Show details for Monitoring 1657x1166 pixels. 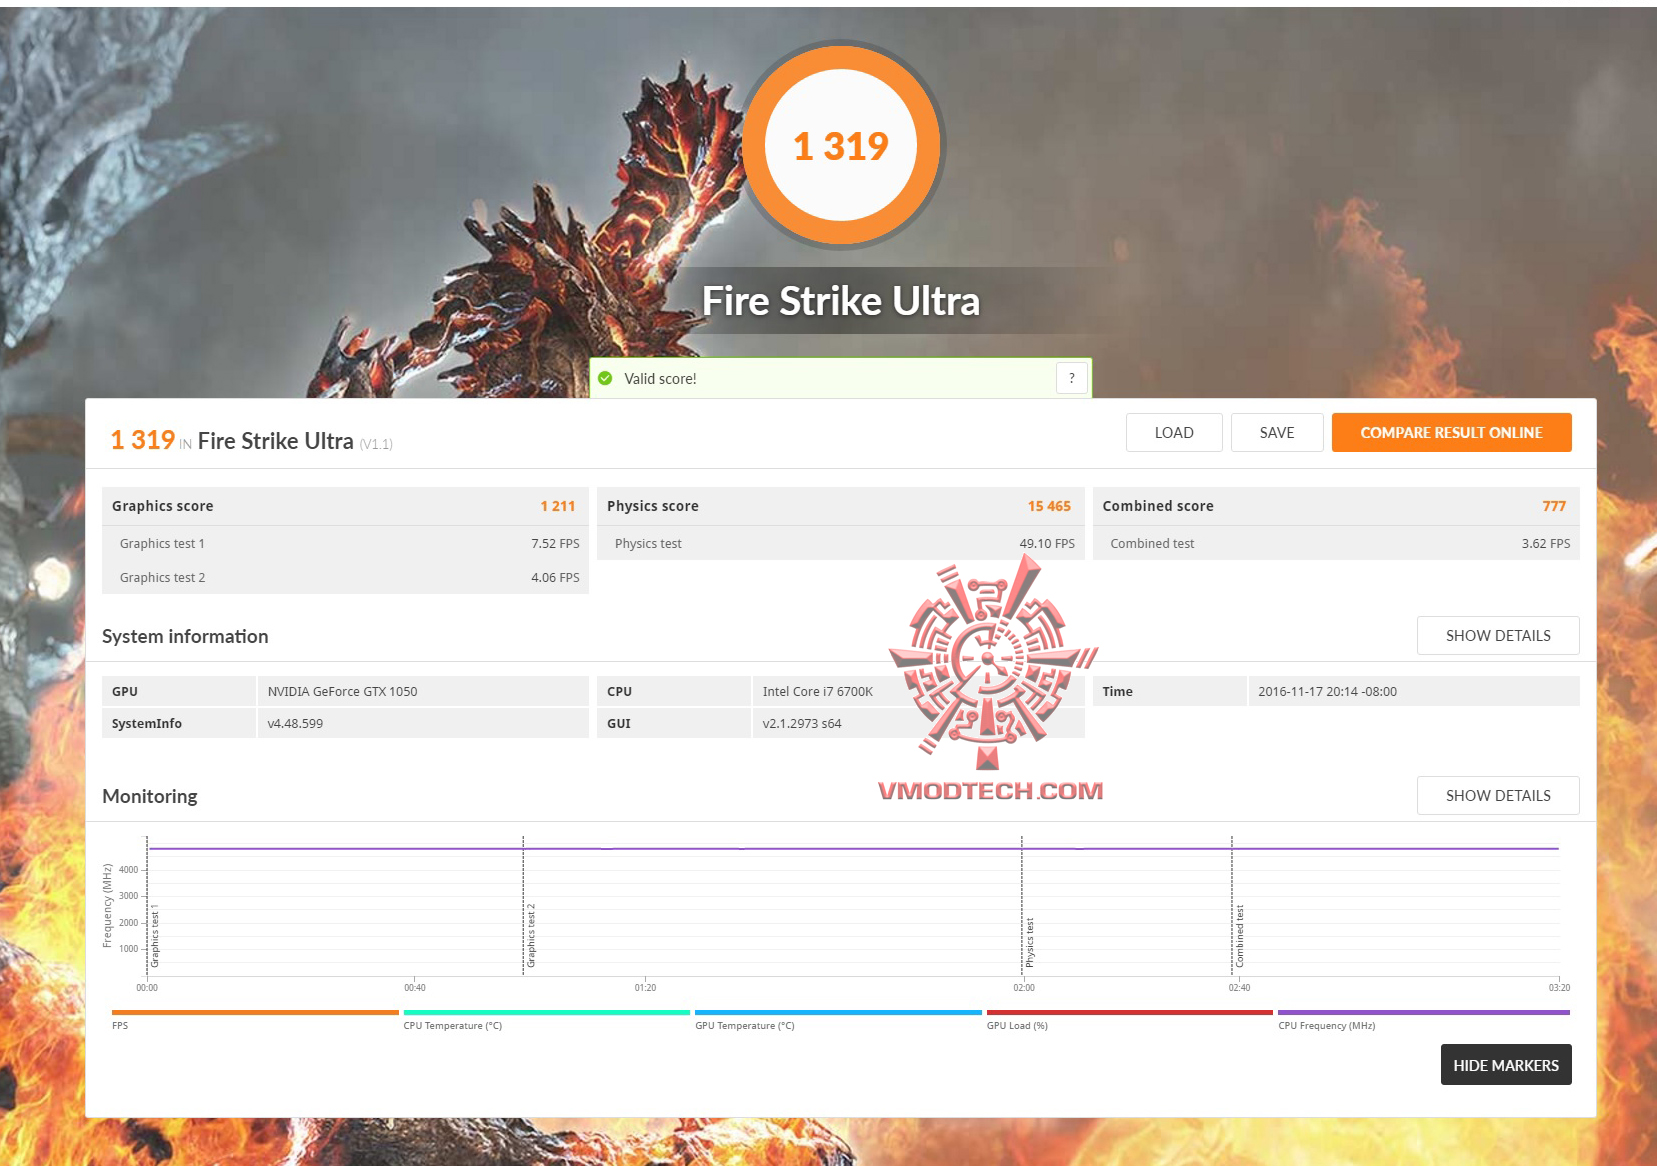[1498, 796]
